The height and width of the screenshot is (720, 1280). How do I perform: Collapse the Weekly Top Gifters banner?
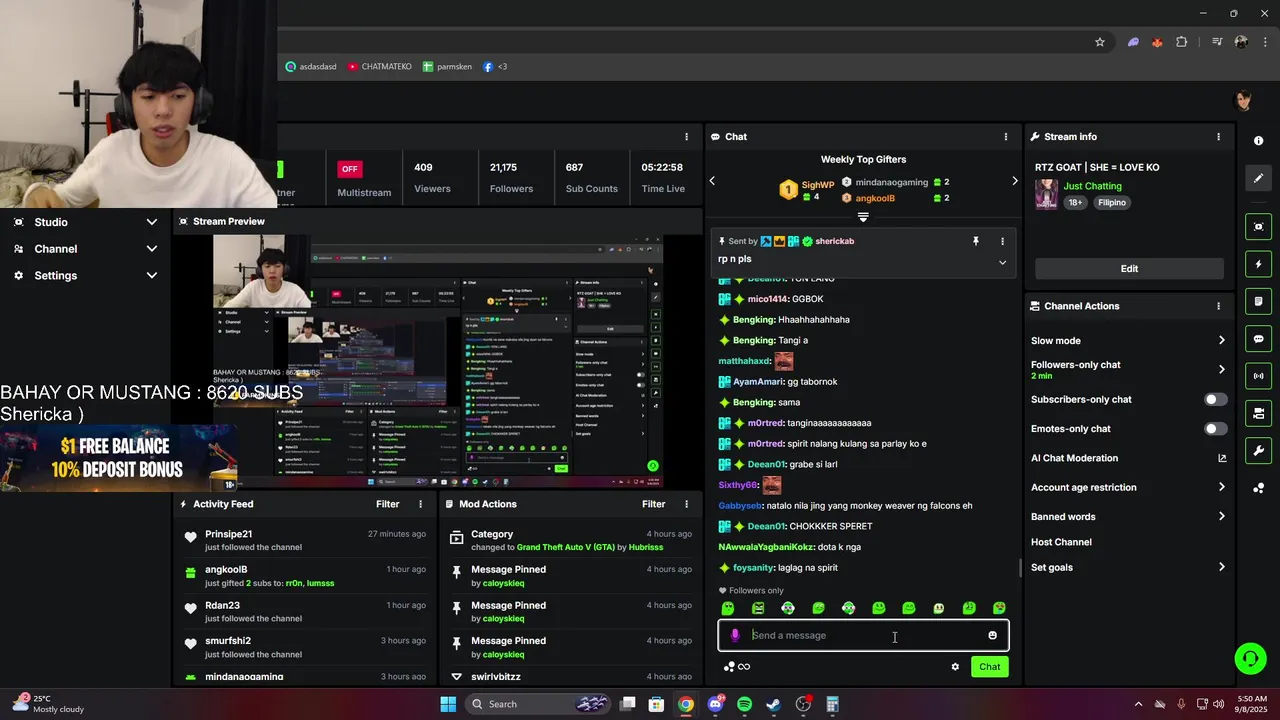click(x=863, y=217)
